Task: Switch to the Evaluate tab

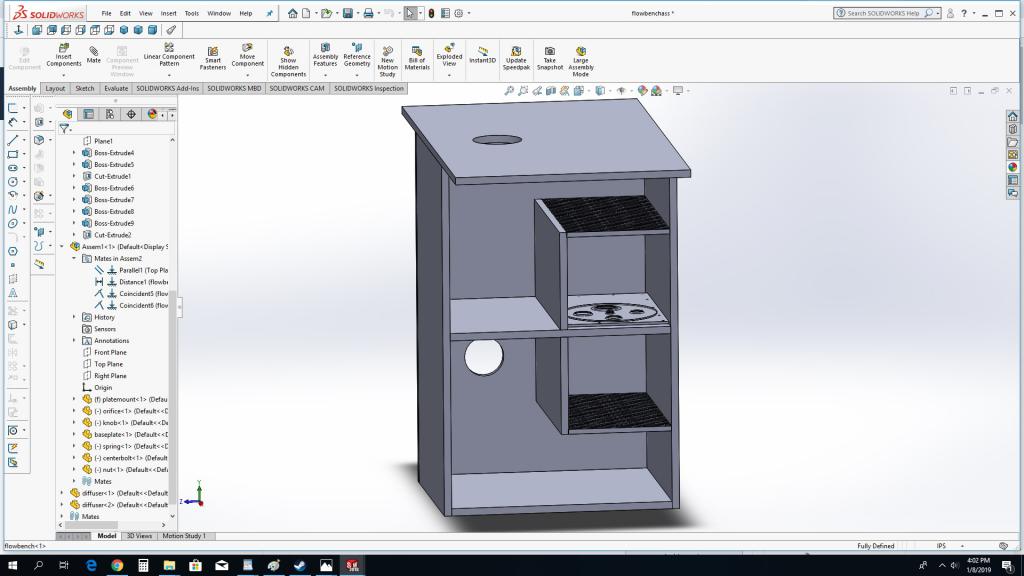Action: (x=116, y=88)
